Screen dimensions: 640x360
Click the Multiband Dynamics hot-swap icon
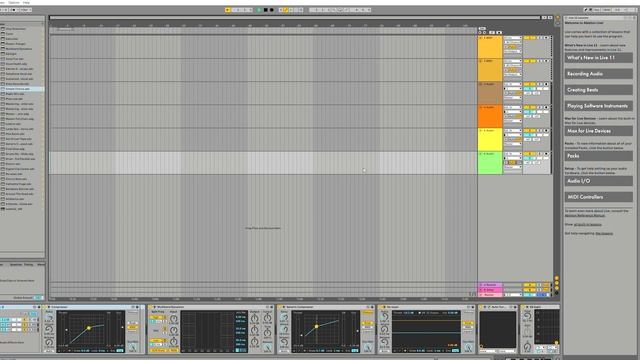click(x=267, y=307)
